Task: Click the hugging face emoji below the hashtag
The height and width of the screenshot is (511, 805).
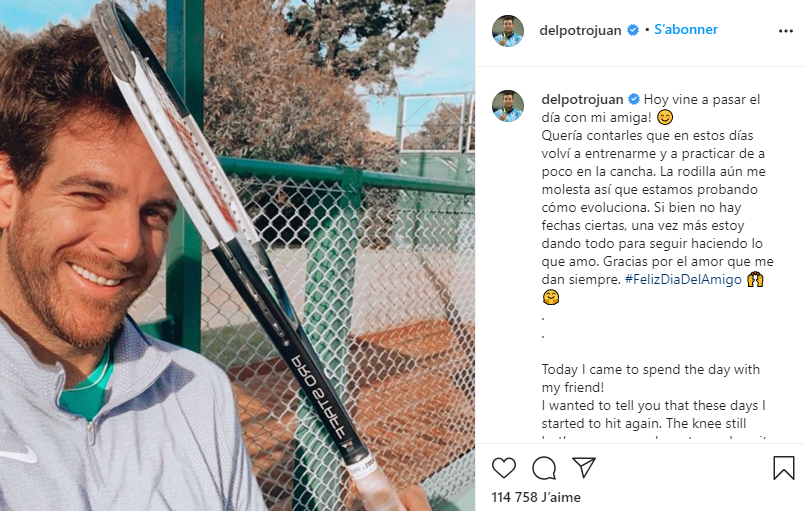Action: pyautogui.click(x=550, y=297)
